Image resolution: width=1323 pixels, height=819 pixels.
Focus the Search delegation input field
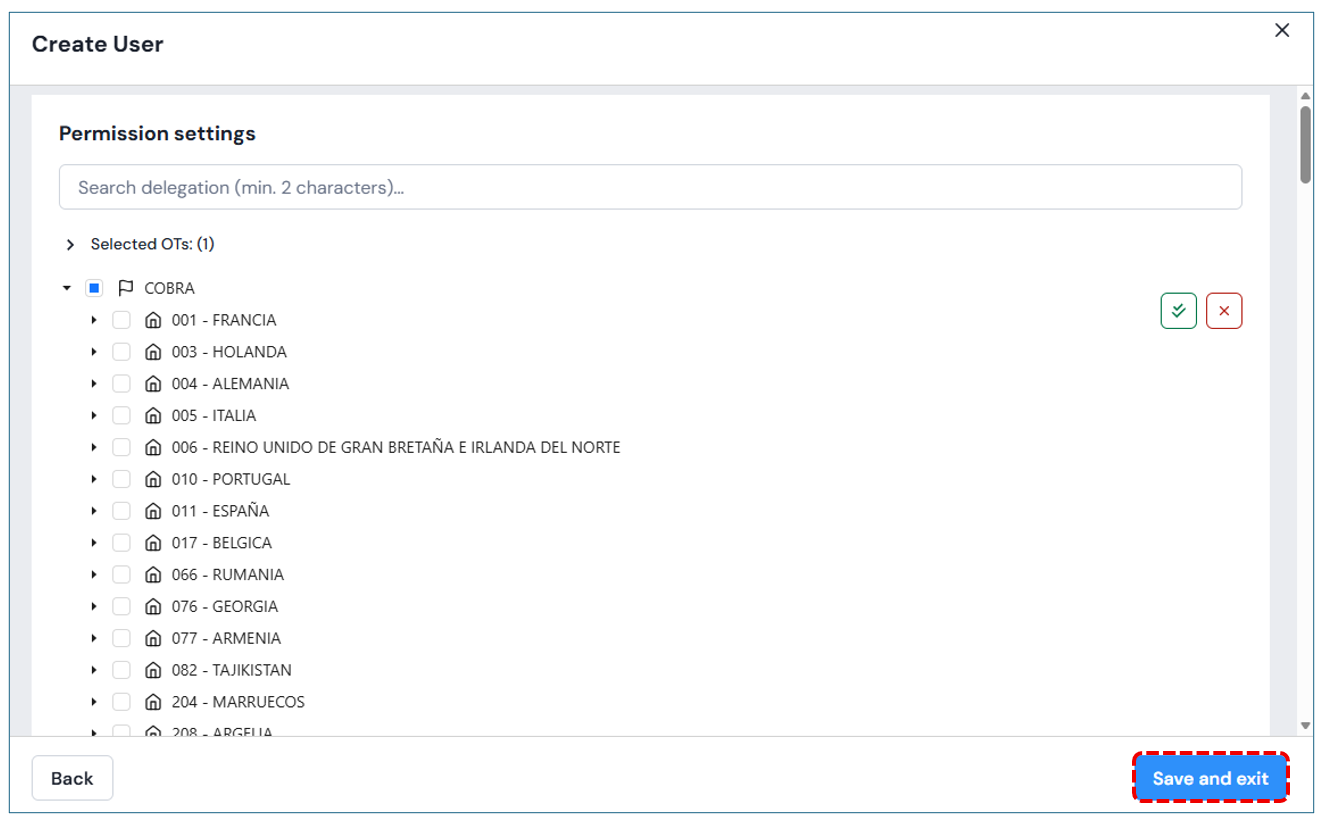[x=650, y=187]
